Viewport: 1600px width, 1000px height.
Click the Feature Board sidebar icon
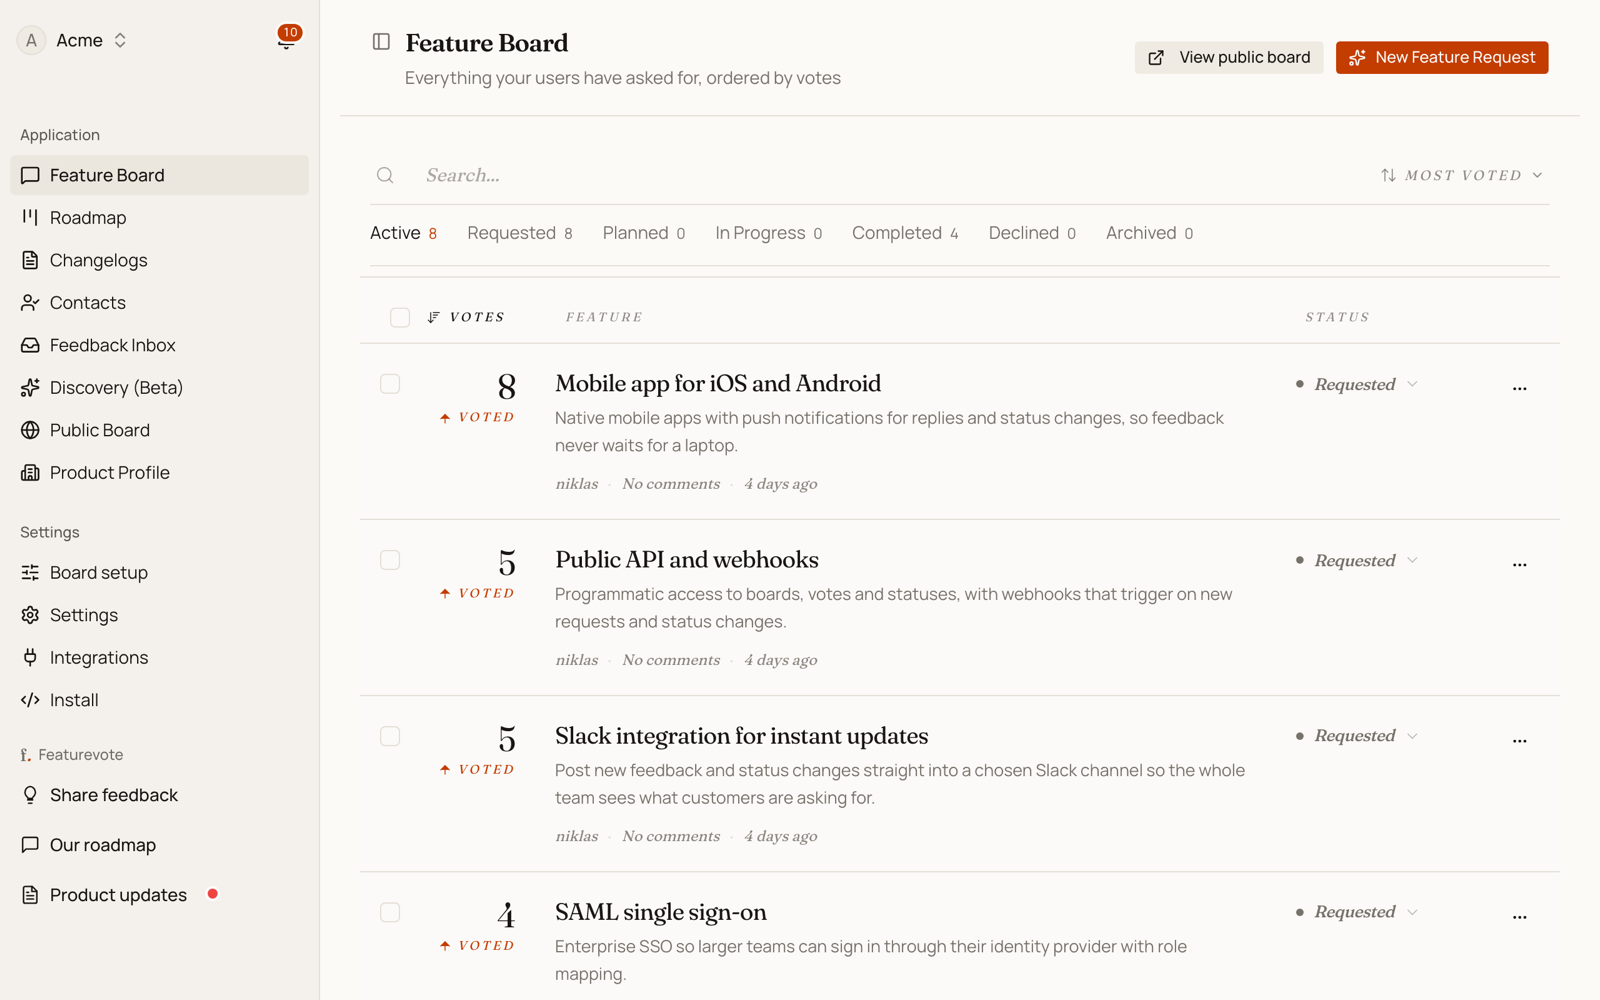[x=30, y=175]
